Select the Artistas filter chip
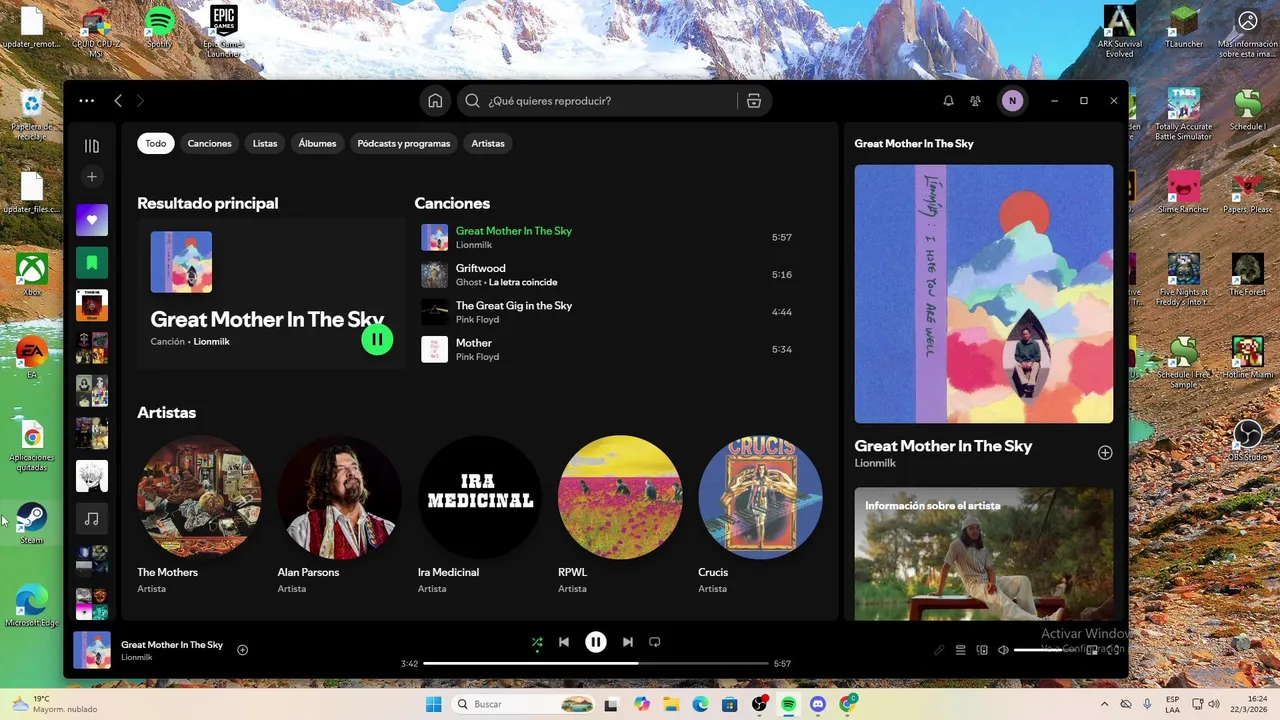This screenshot has width=1280, height=720. [488, 143]
